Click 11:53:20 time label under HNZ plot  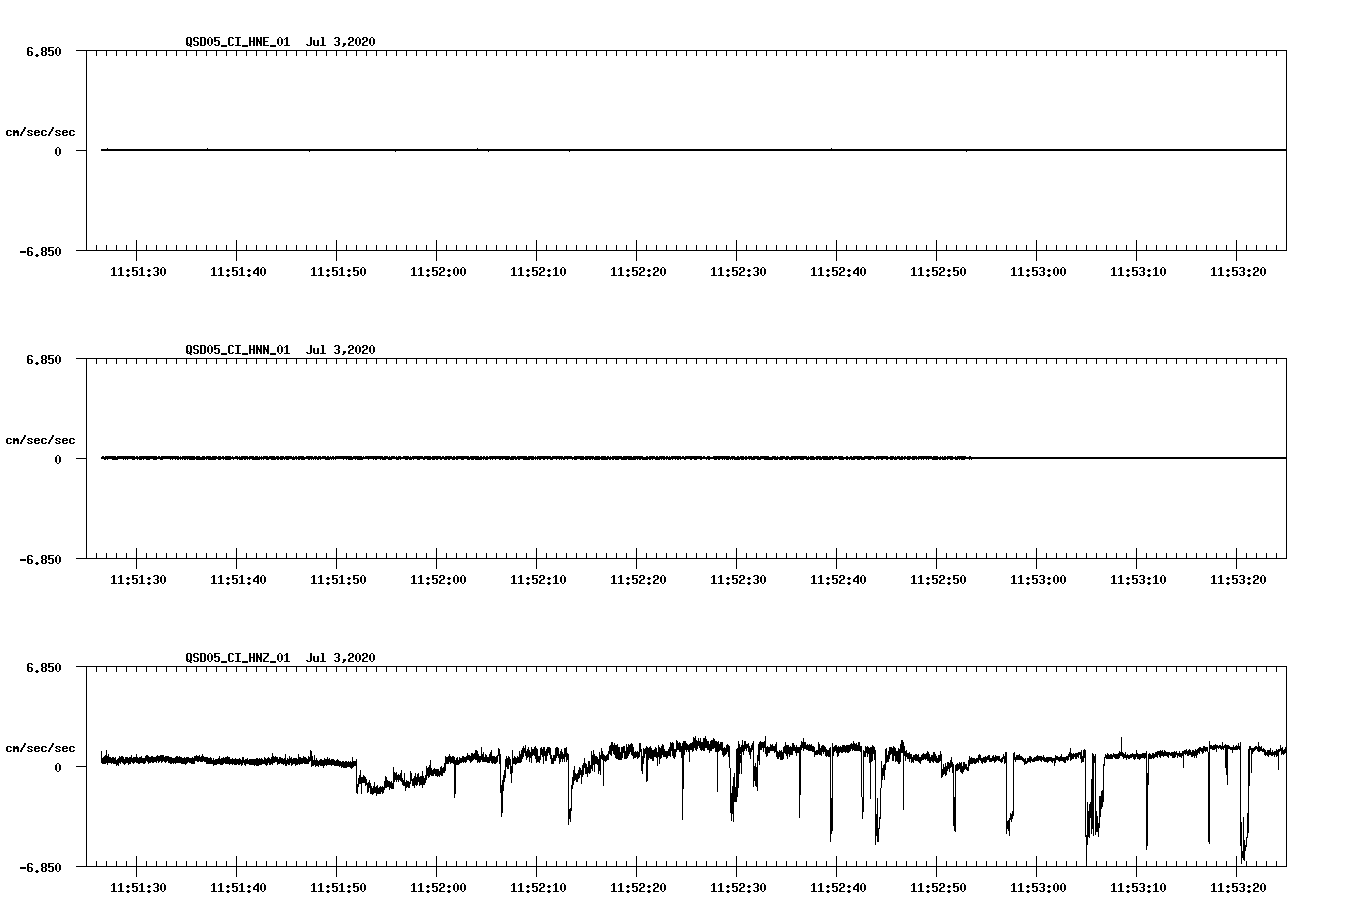(1238, 888)
